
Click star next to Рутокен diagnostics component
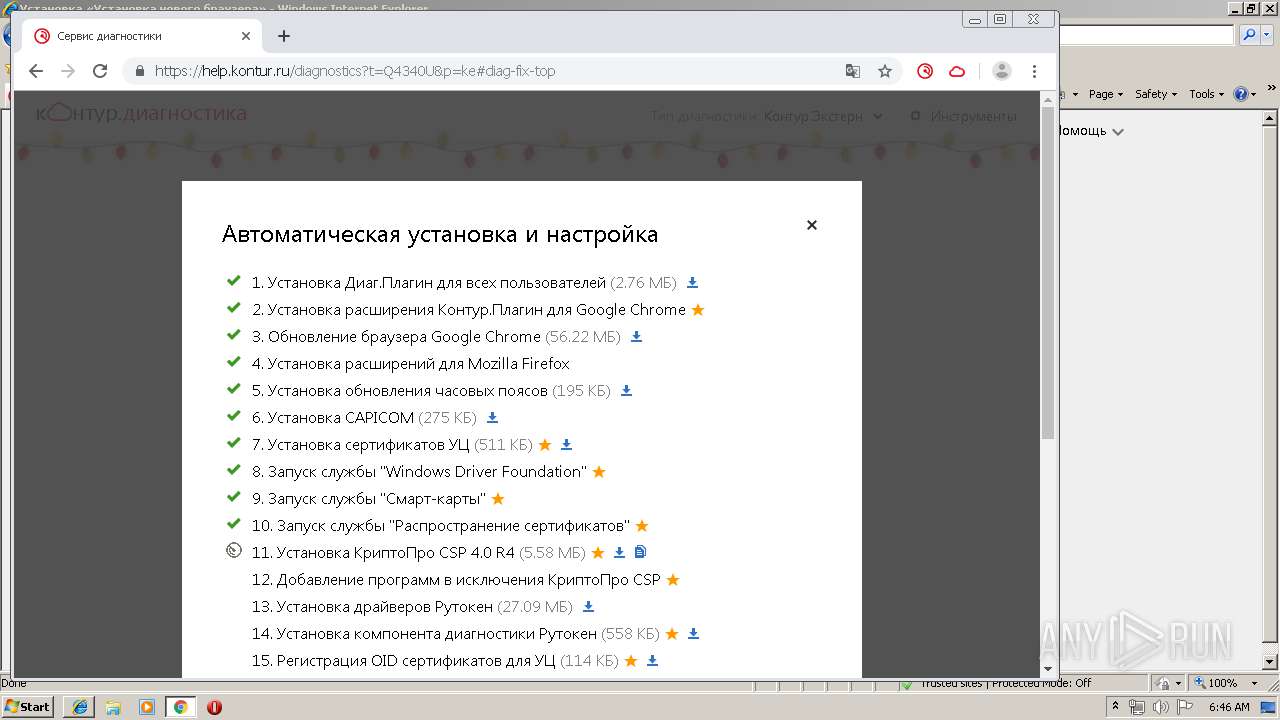[x=672, y=634]
